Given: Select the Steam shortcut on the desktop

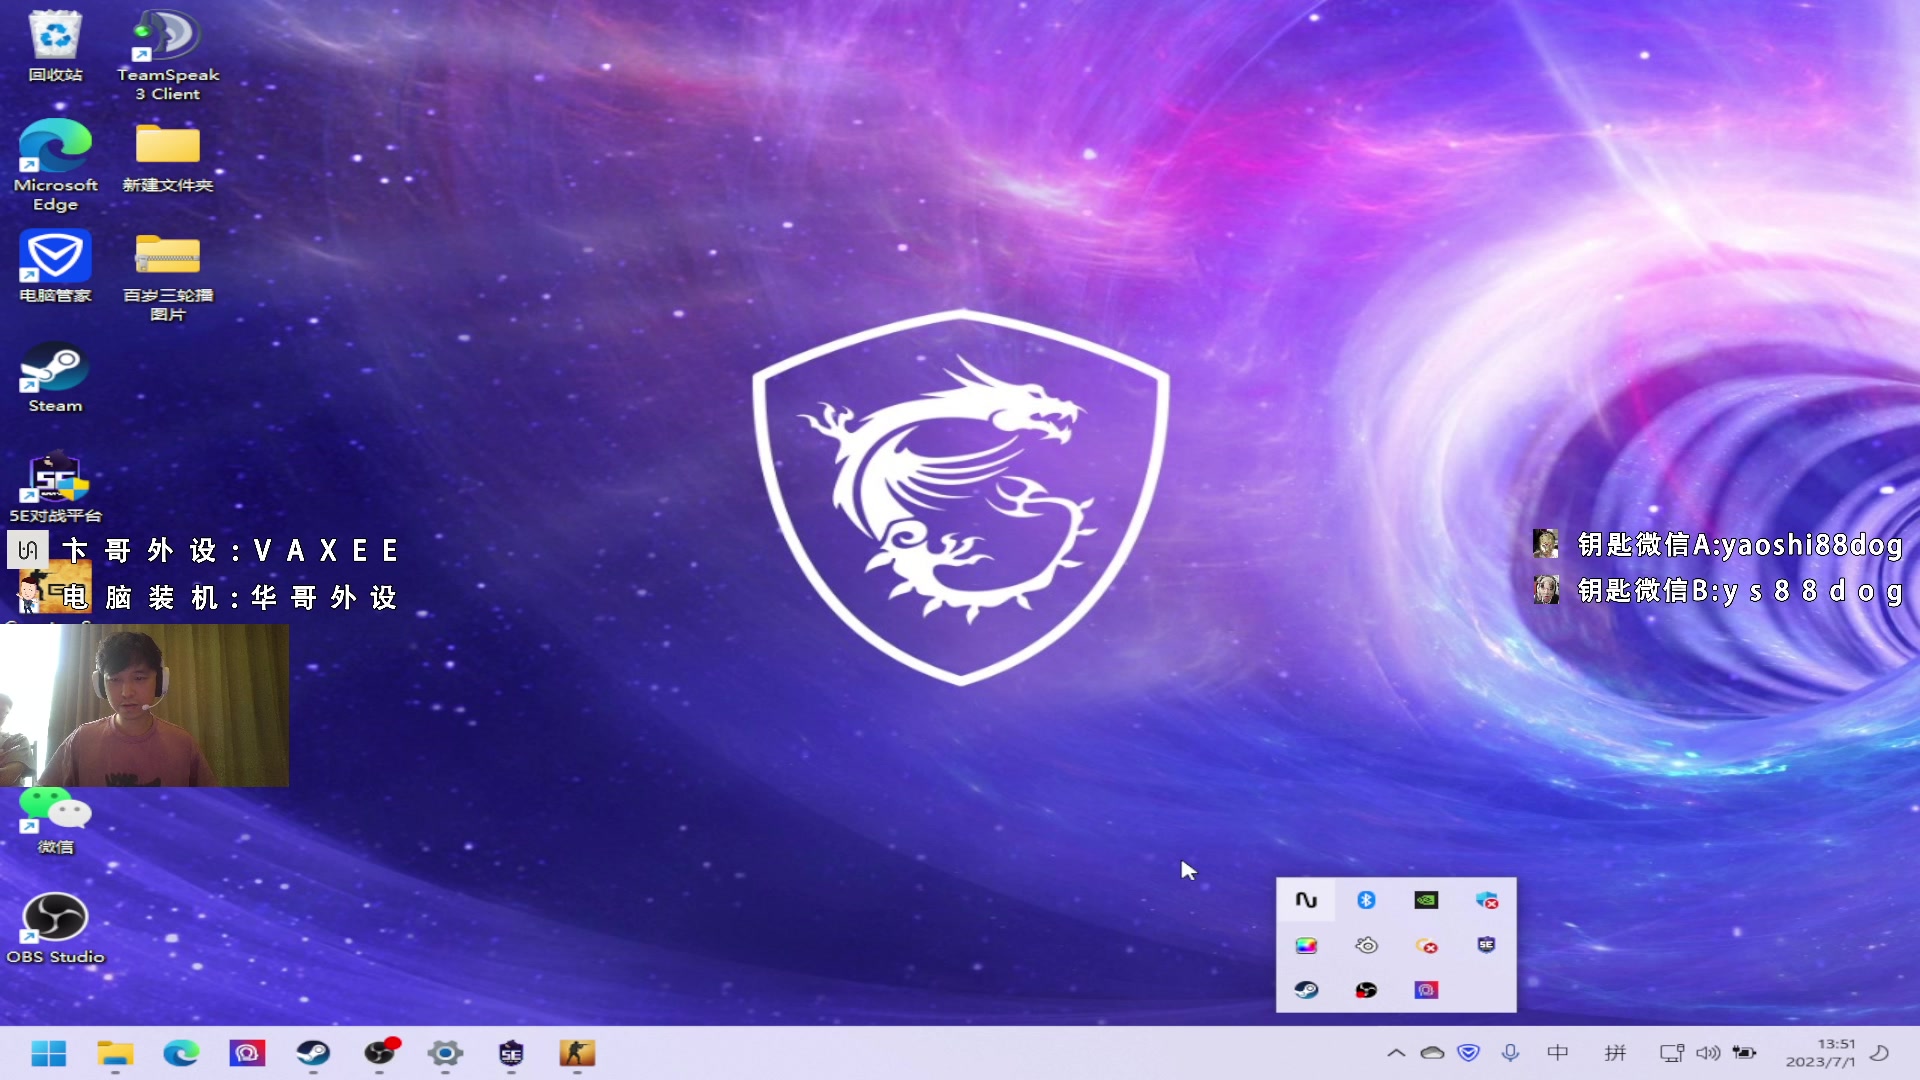Looking at the screenshot, I should [x=55, y=377].
